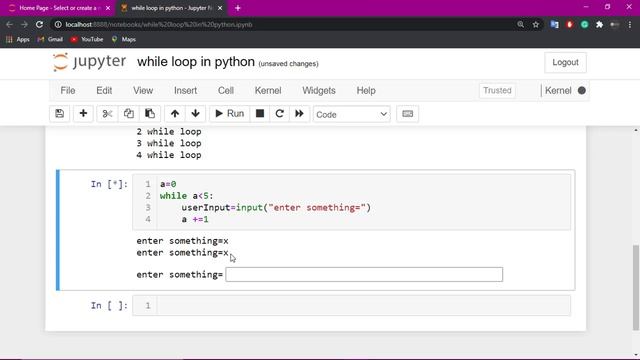Open the View menu
Screen dimensions: 640x360
click(143, 91)
